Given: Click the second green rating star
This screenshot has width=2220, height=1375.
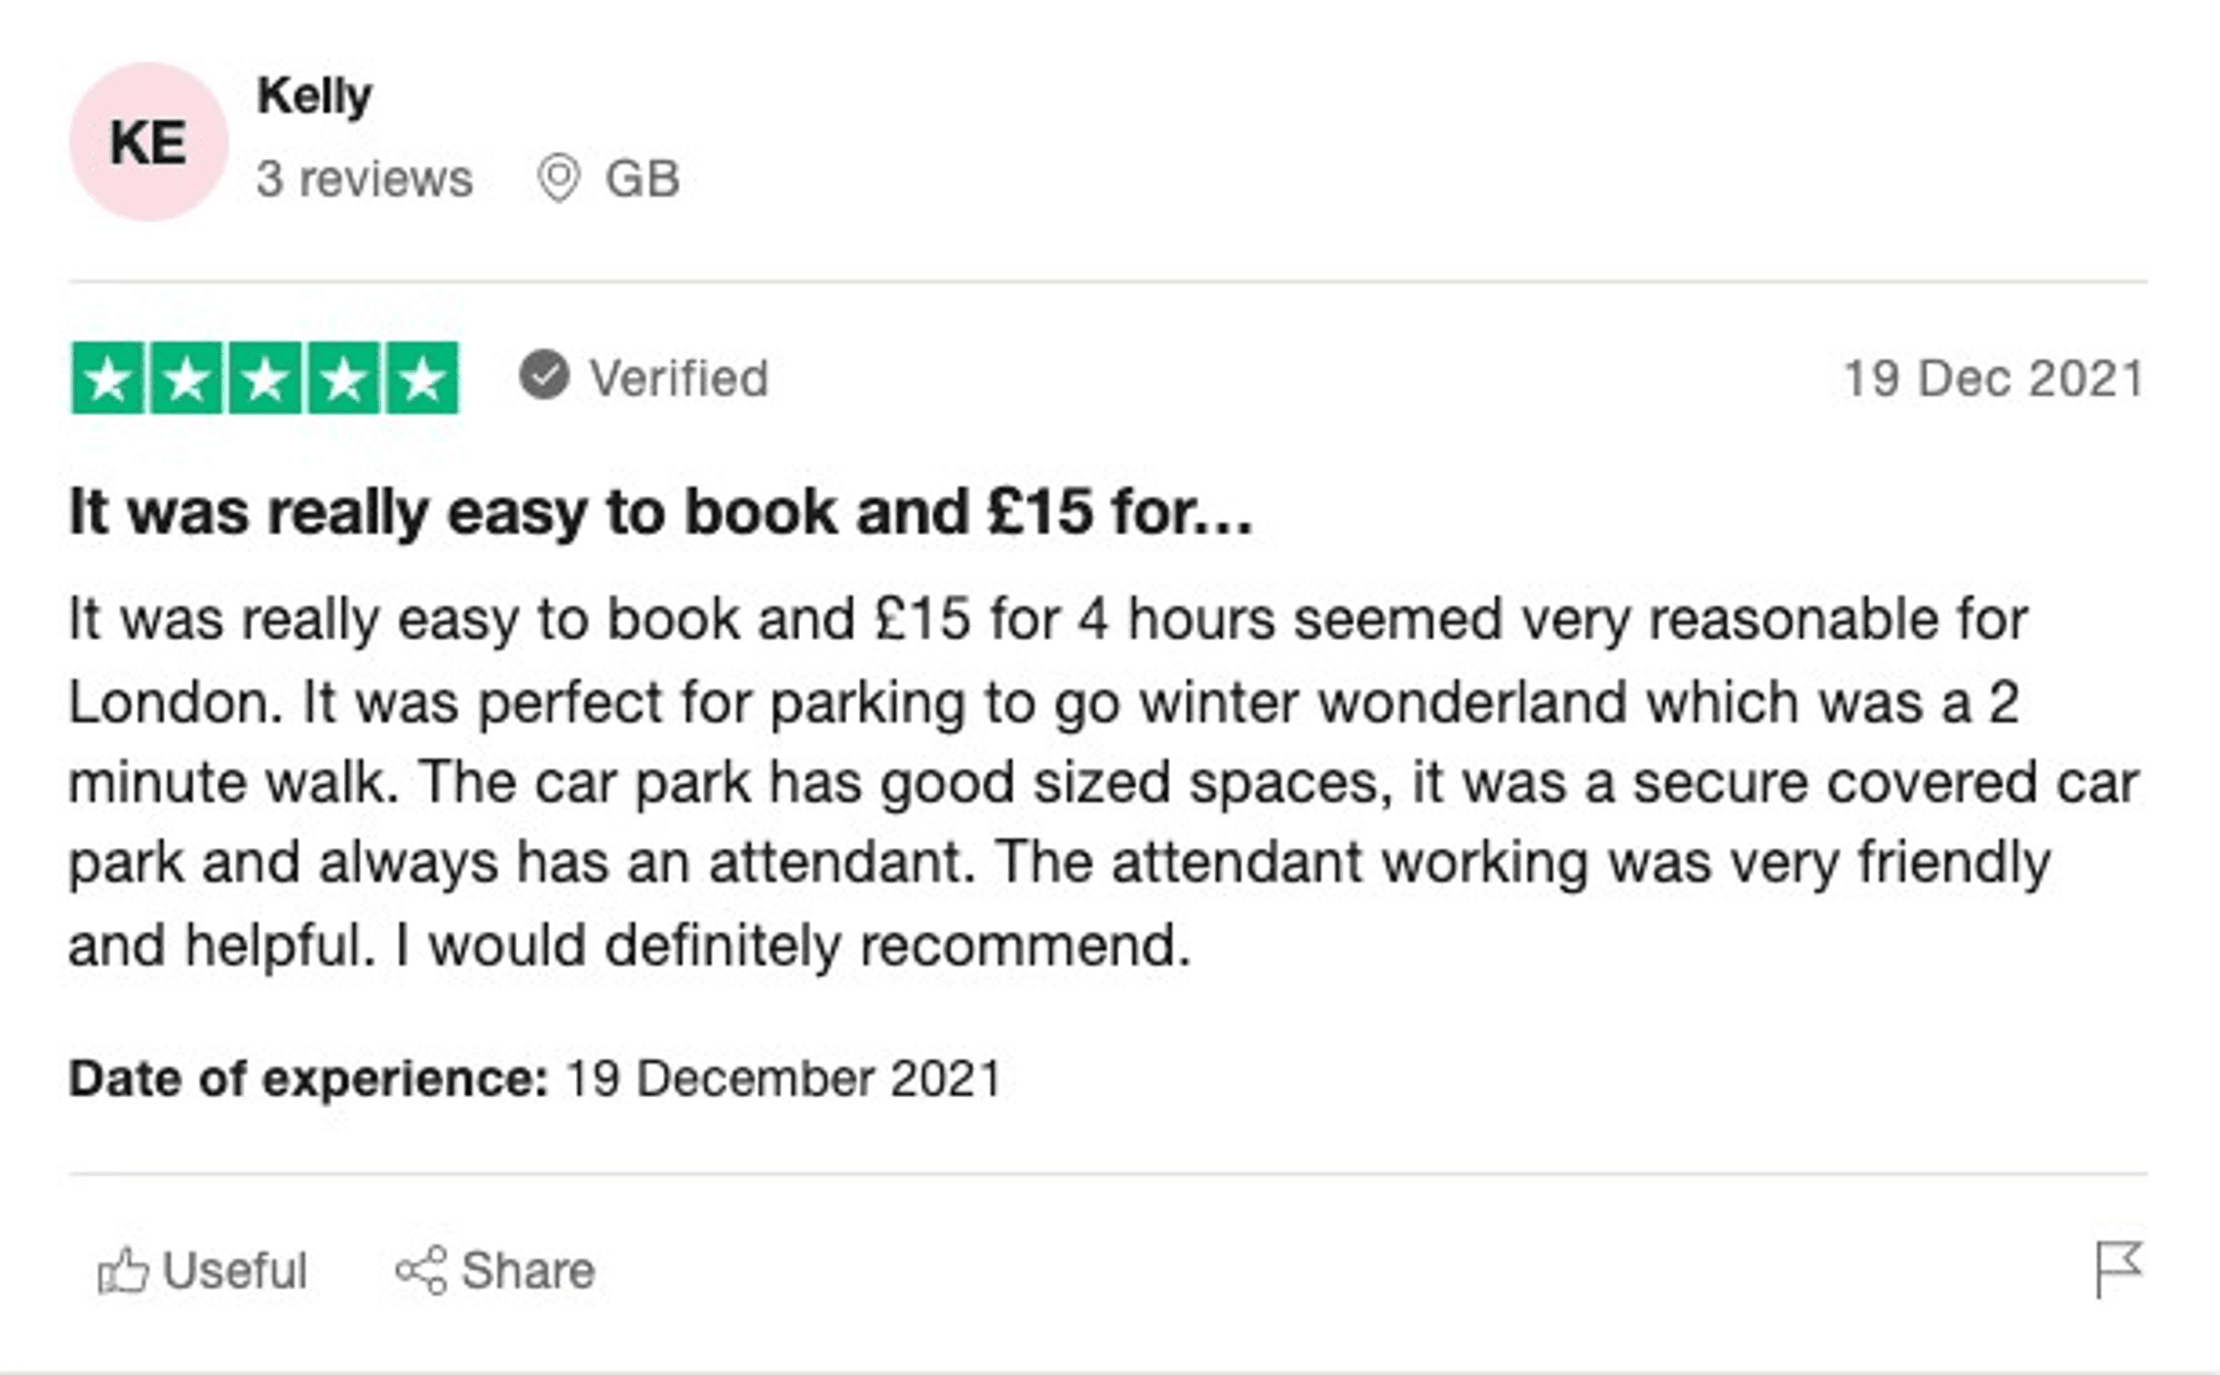Looking at the screenshot, I should tap(187, 378).
